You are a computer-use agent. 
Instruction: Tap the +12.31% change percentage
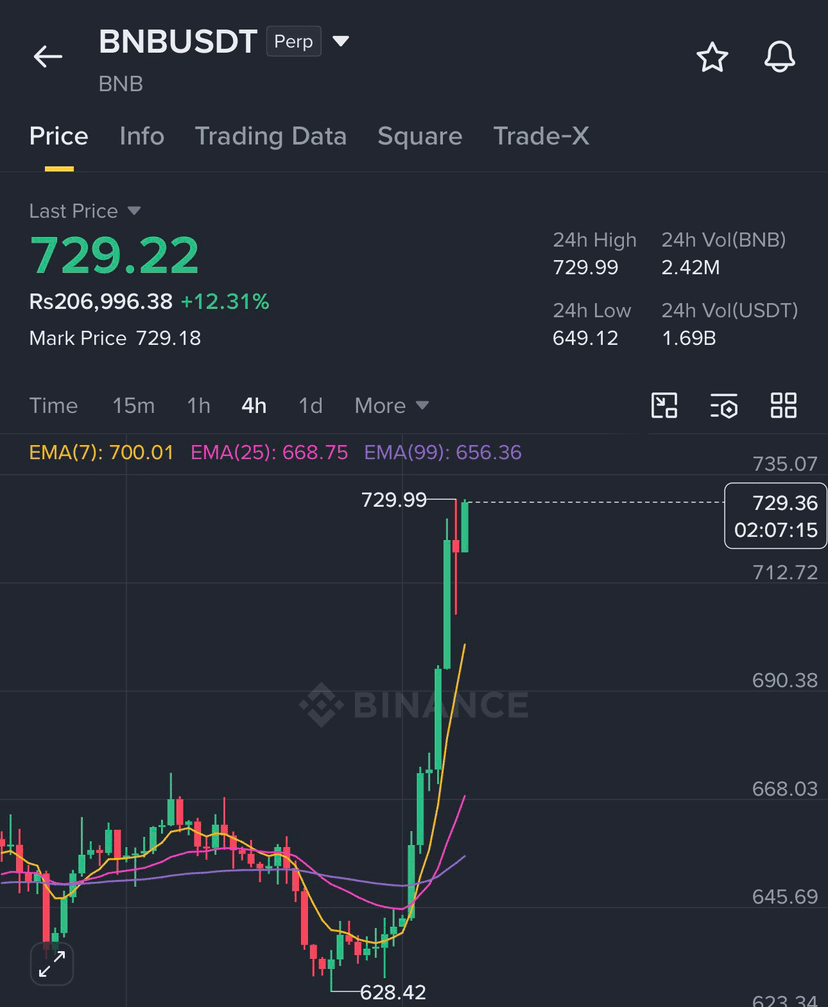pyautogui.click(x=225, y=301)
